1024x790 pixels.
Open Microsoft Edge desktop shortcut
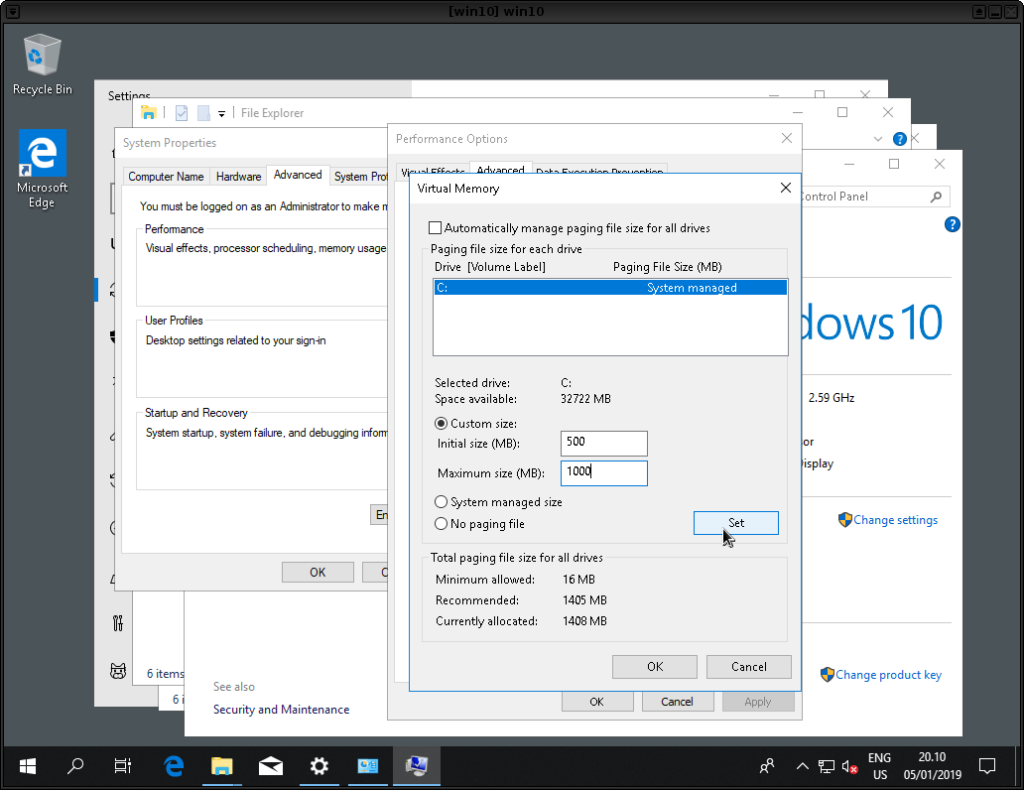click(42, 168)
